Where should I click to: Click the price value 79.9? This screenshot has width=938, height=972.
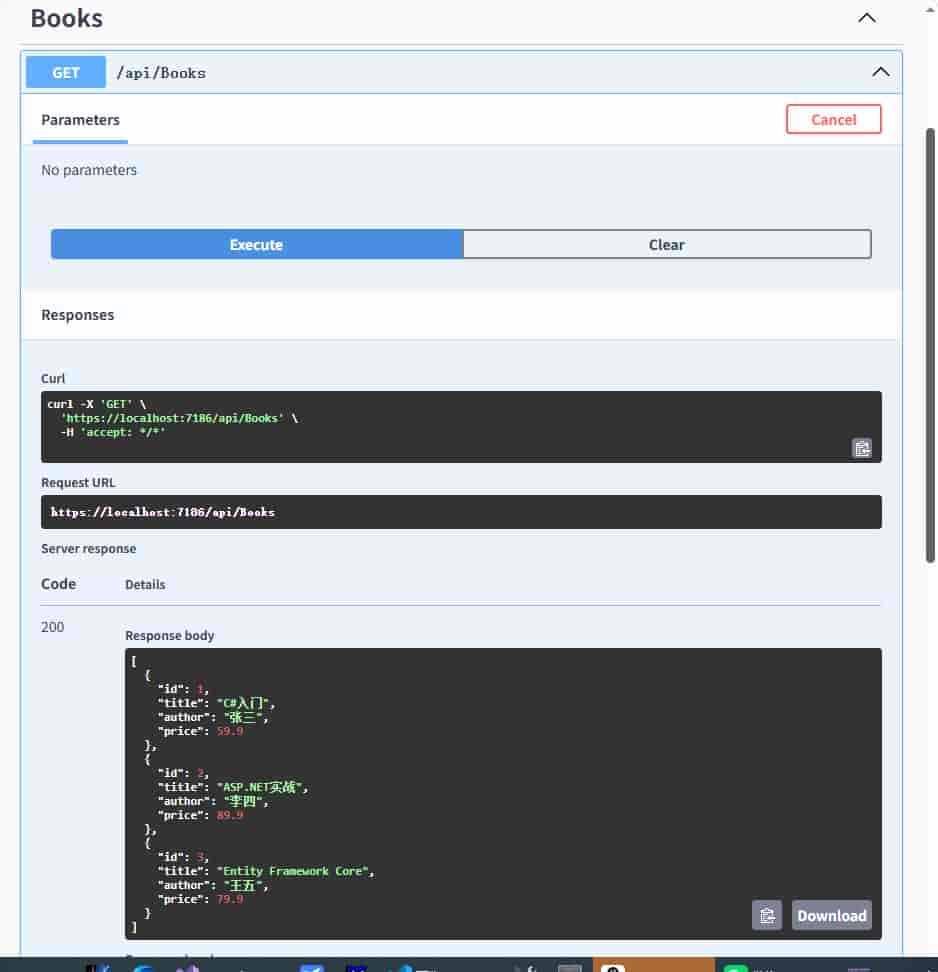point(229,899)
